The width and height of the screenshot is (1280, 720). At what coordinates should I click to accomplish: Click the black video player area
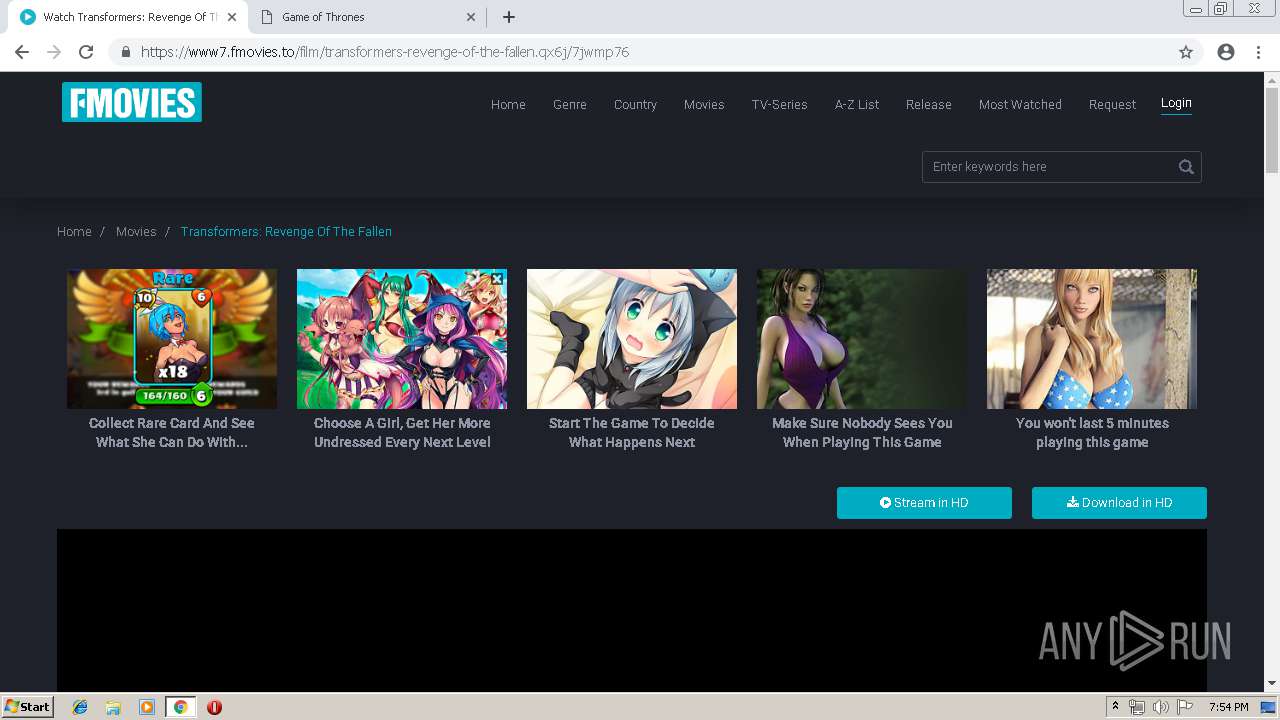coord(632,610)
